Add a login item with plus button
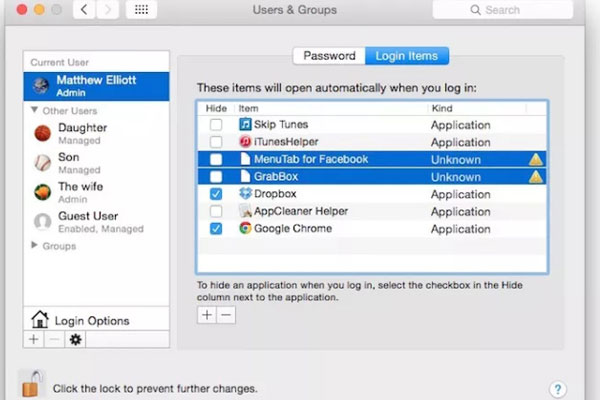Screen dimensions: 600x400 (207, 315)
